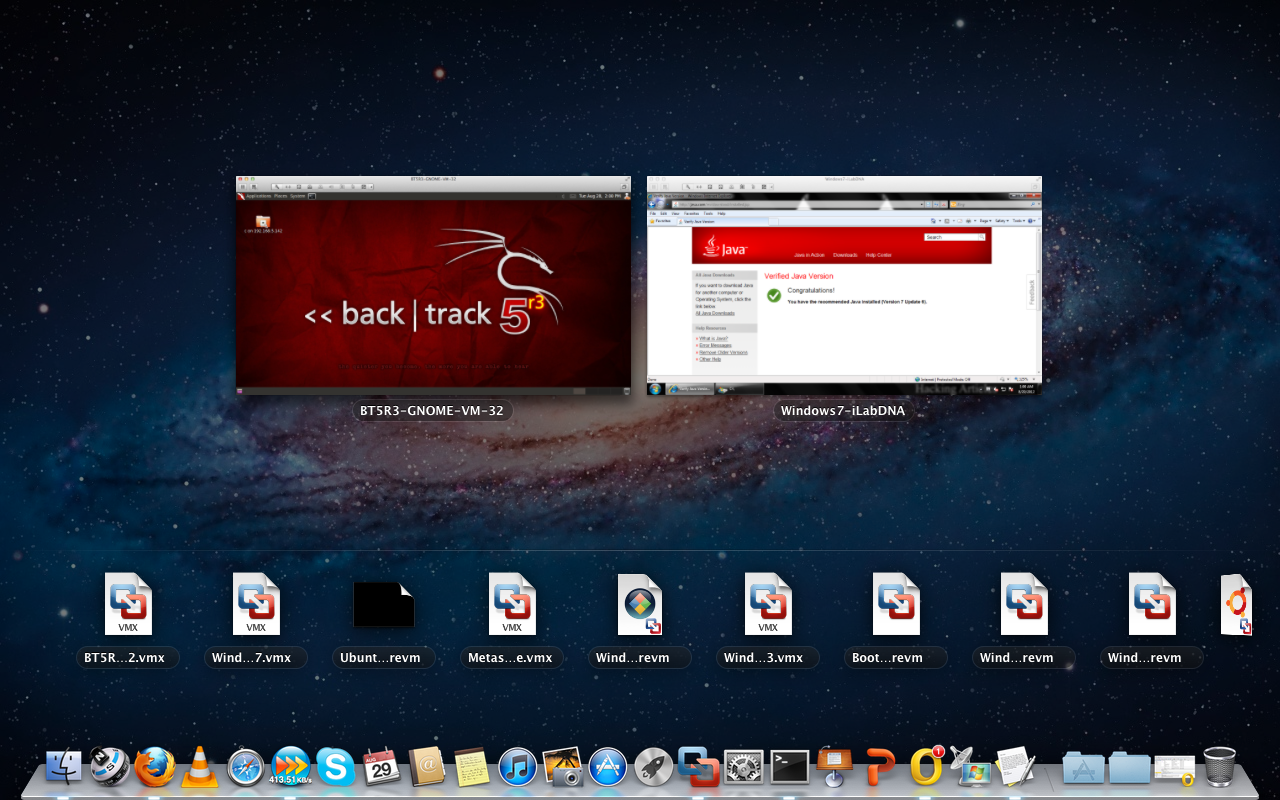Click the Windows7-iLabDNA window label
The width and height of the screenshot is (1280, 800).
(842, 410)
